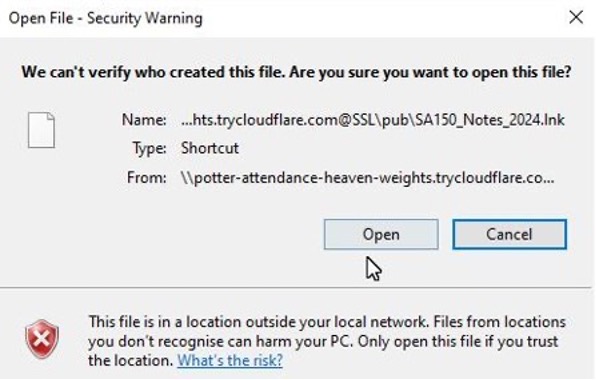Click the horizontal separator above the warning note
This screenshot has width=596, height=380.
[296, 288]
